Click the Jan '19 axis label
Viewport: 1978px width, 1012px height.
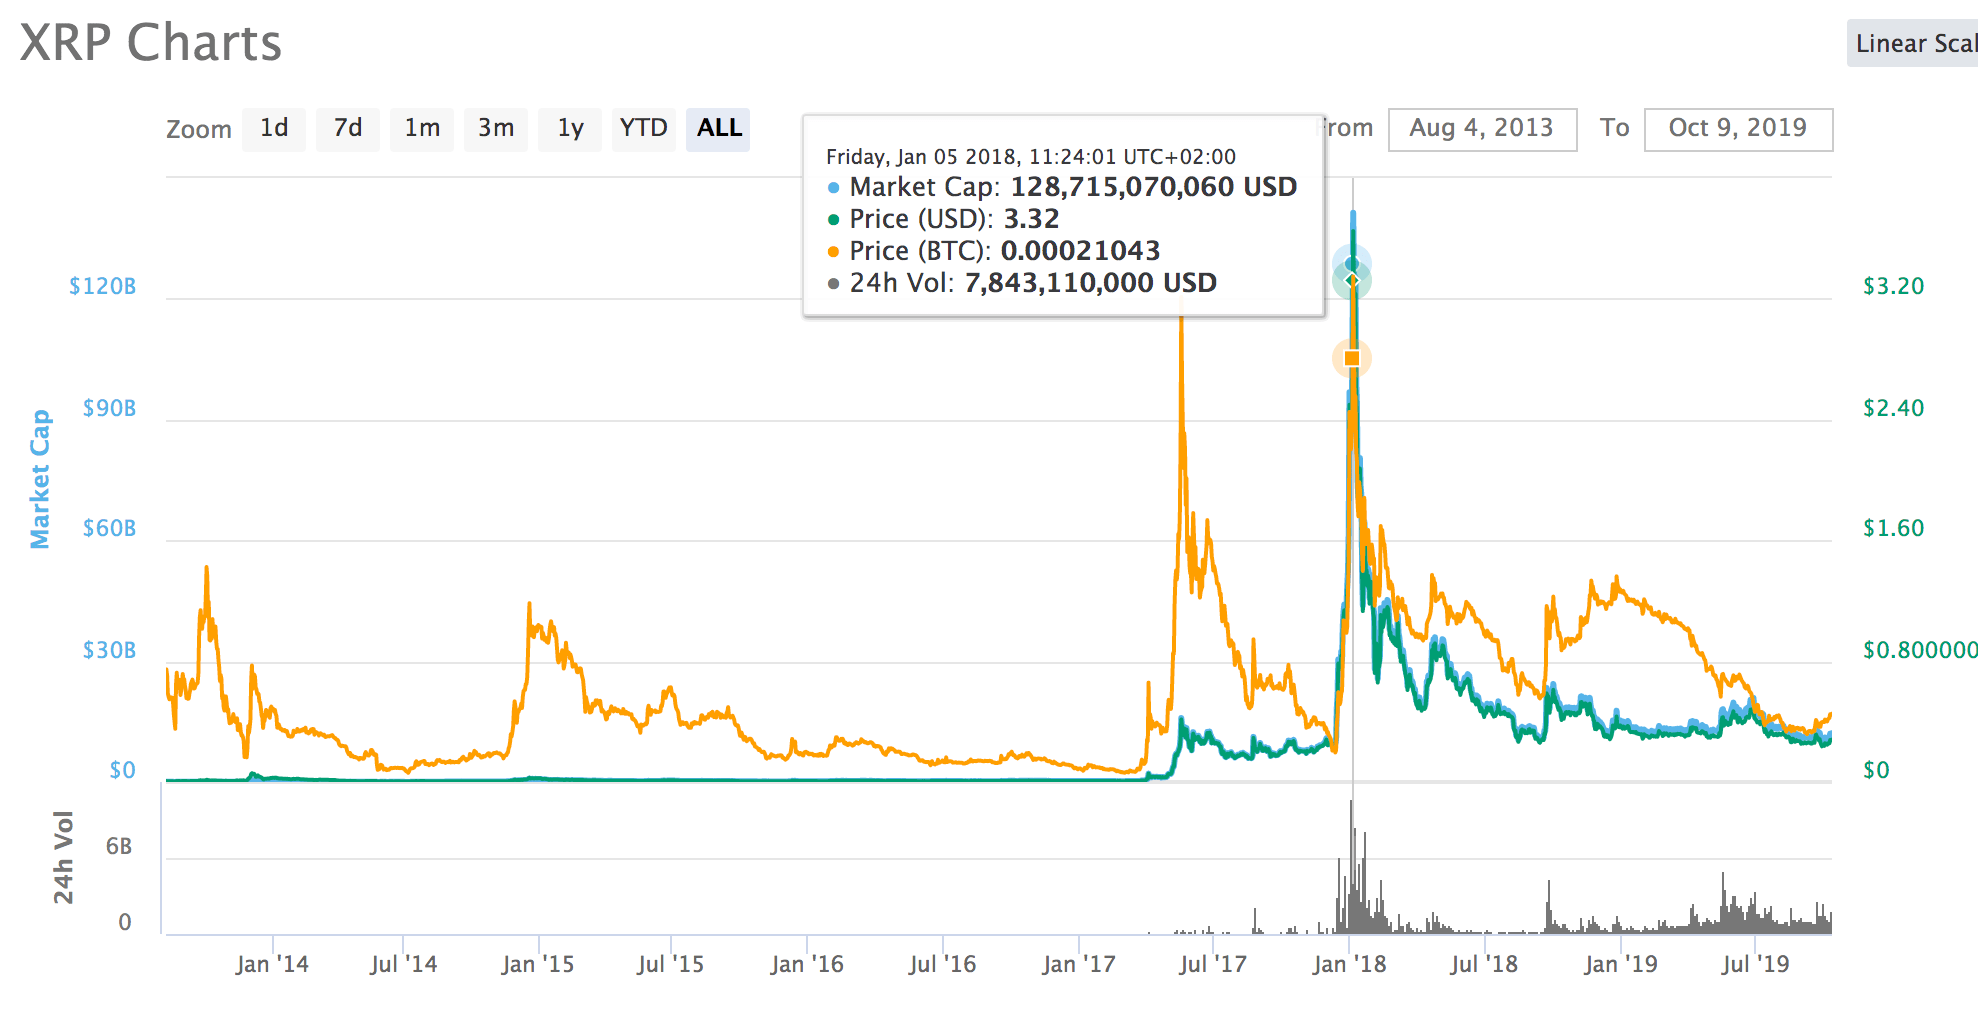click(x=1621, y=964)
